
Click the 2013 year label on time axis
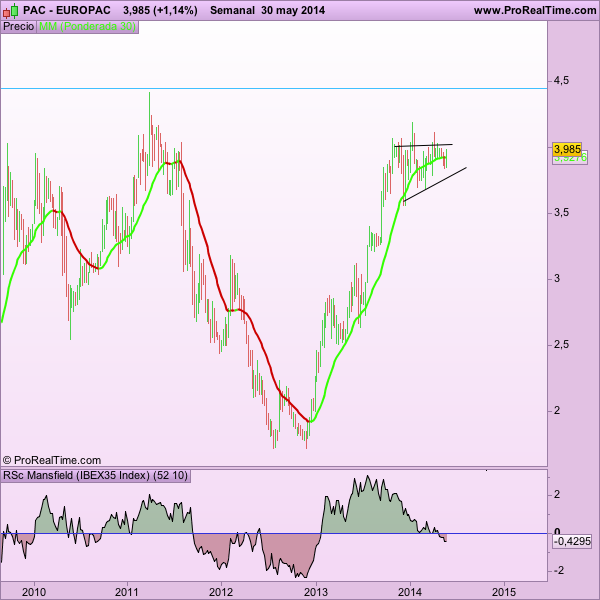(316, 592)
